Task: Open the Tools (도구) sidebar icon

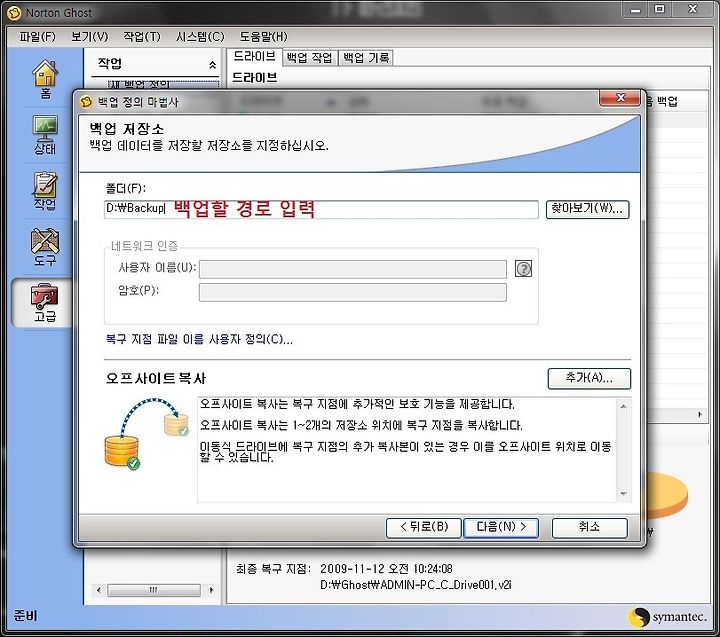Action: [x=45, y=247]
